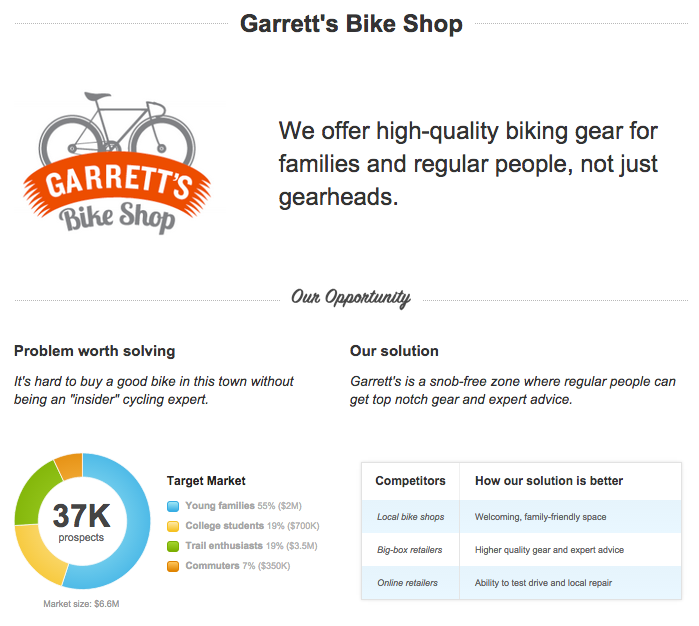Click the yellow College students legend swatch
This screenshot has height=626, width=699.
173,526
